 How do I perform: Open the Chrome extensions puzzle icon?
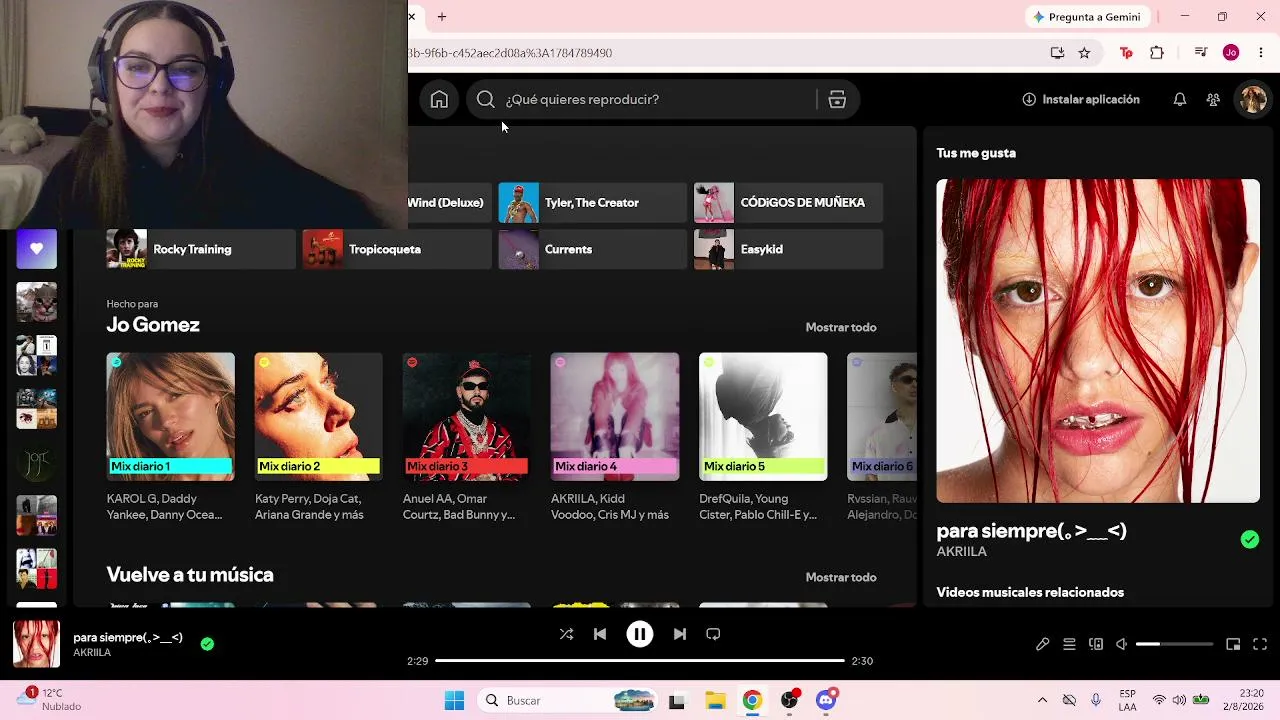tap(1157, 53)
